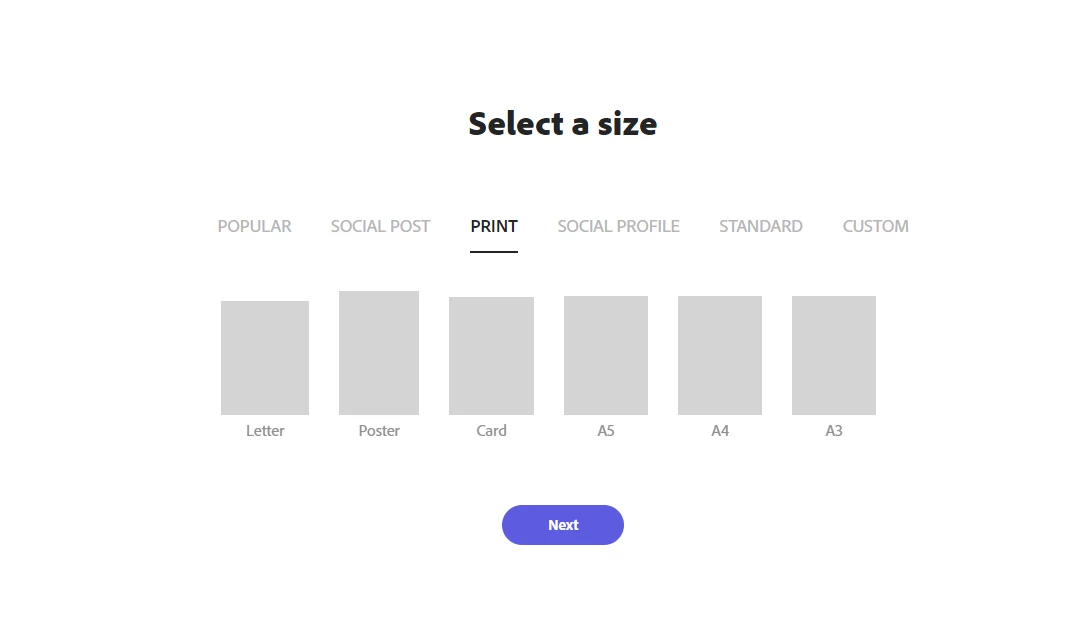
Task: Click the Letter text label
Action: (x=265, y=431)
